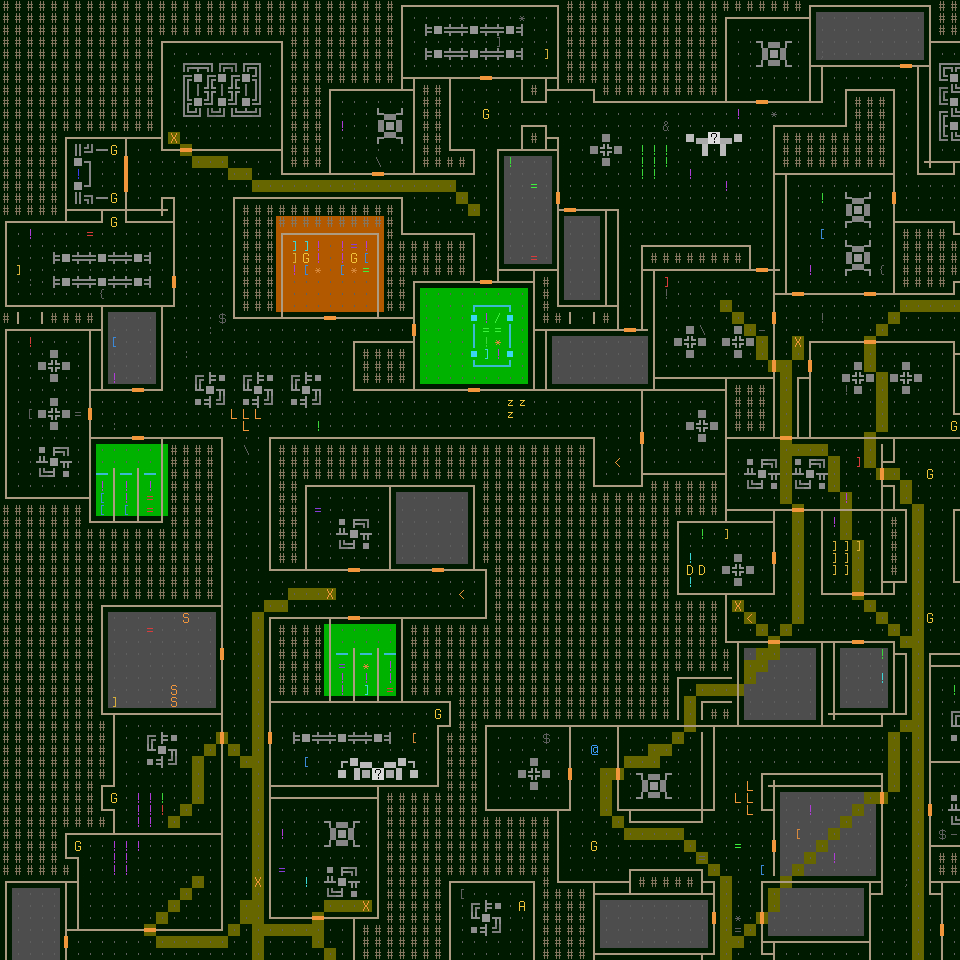Click the blue @ player glyph

(x=594, y=749)
